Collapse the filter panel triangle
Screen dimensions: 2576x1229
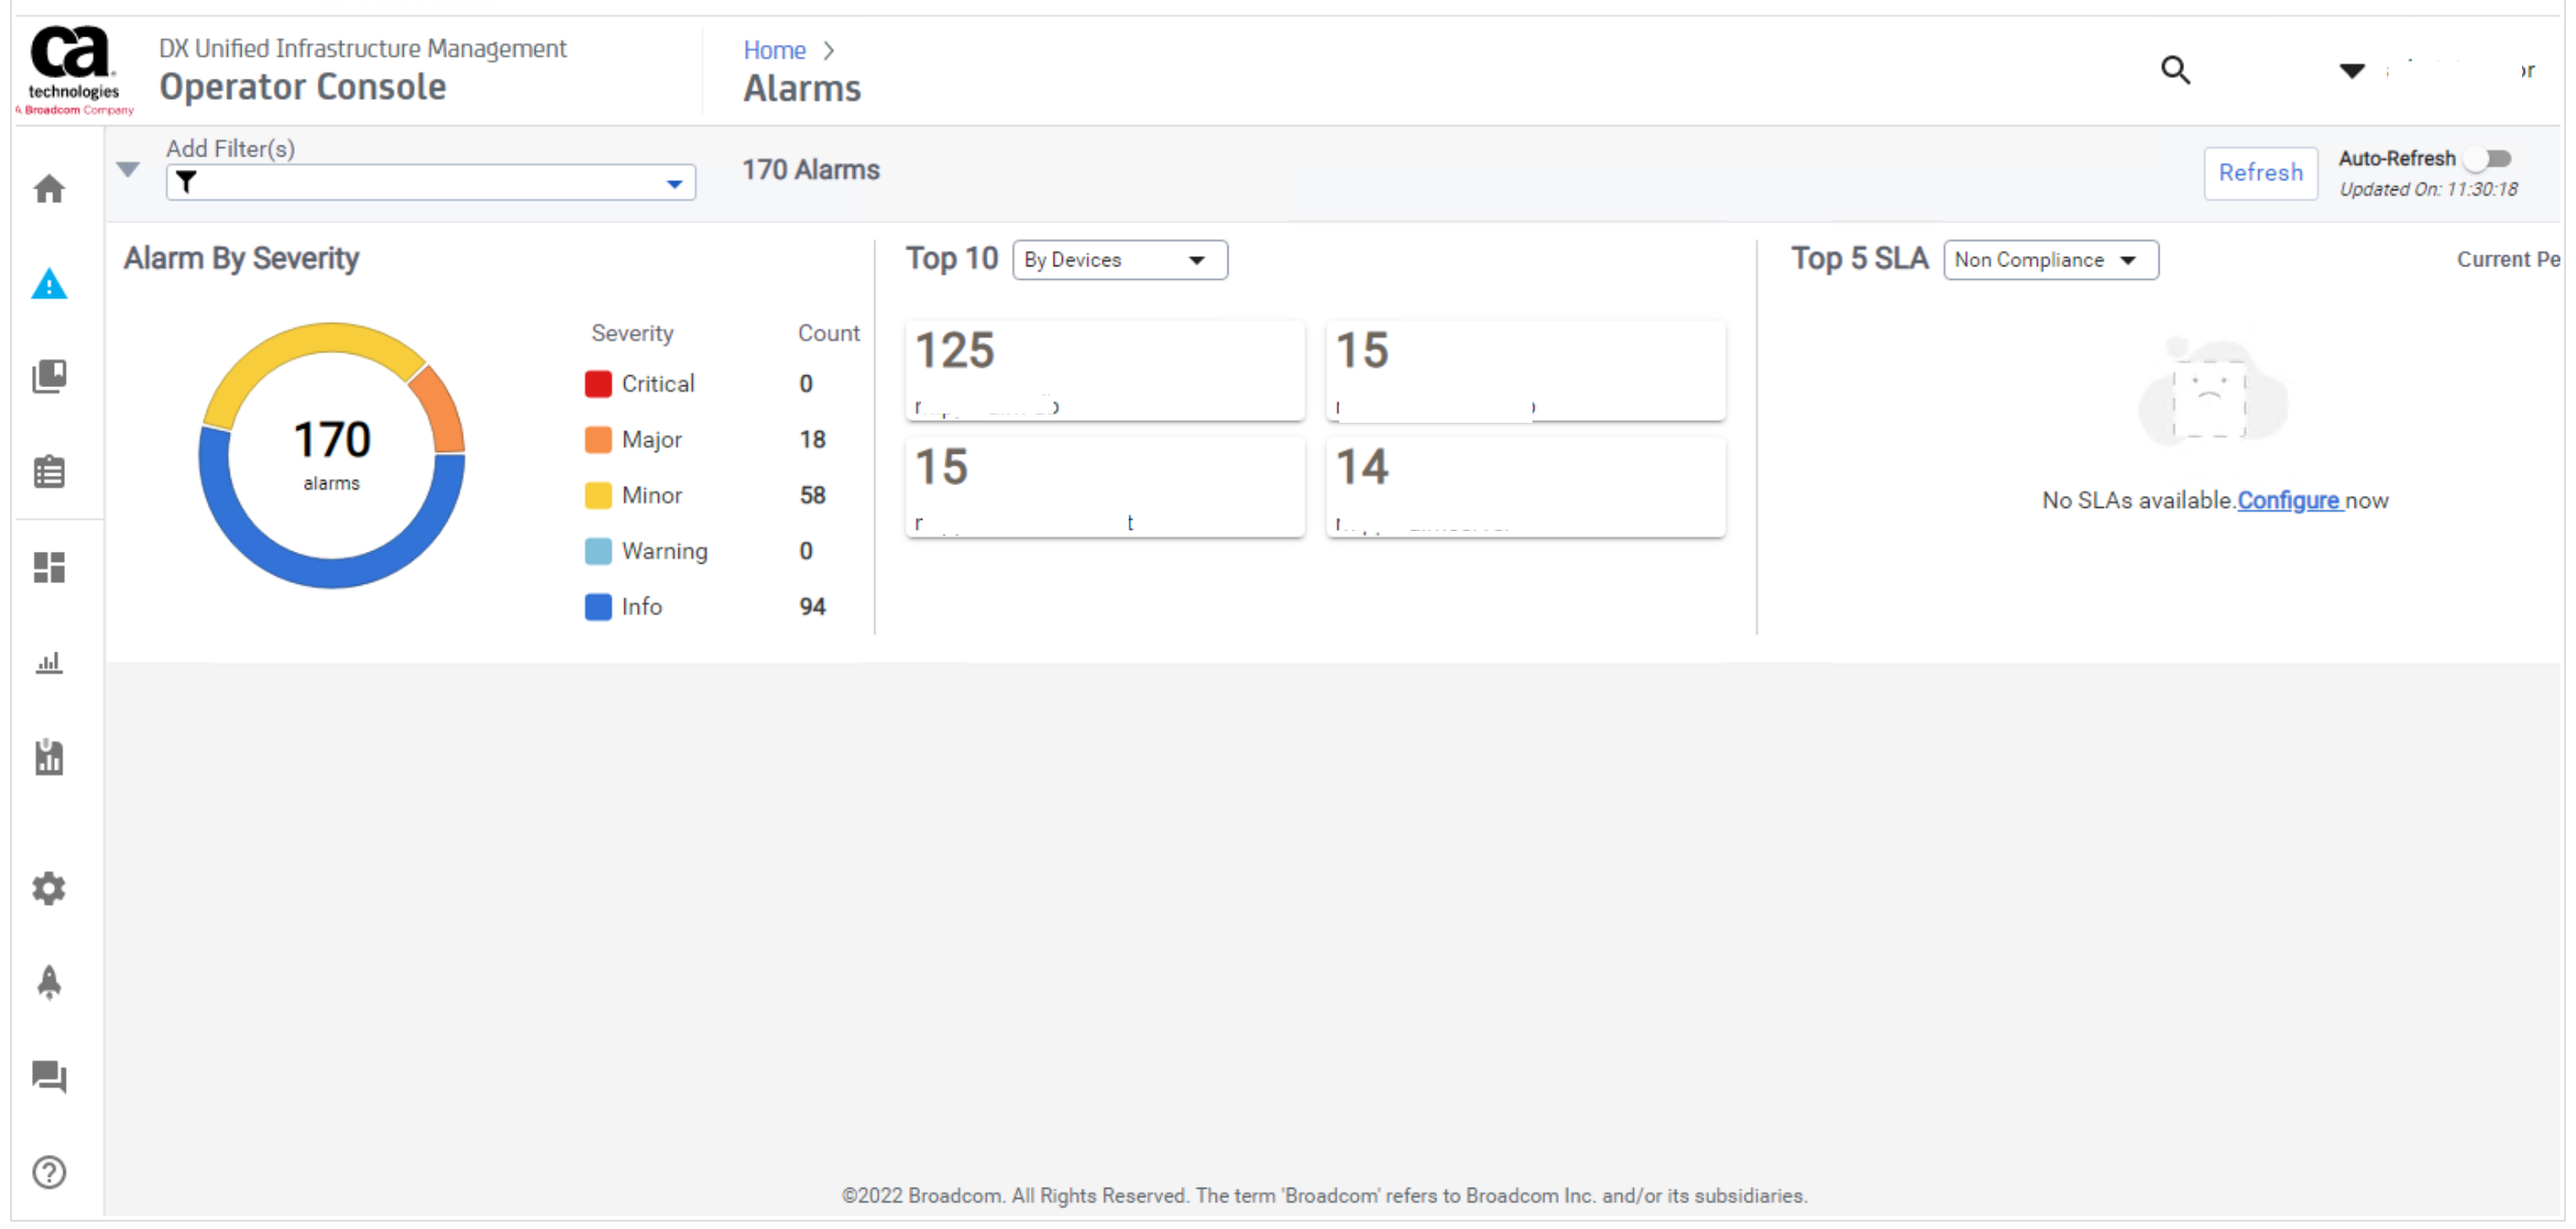pos(128,169)
